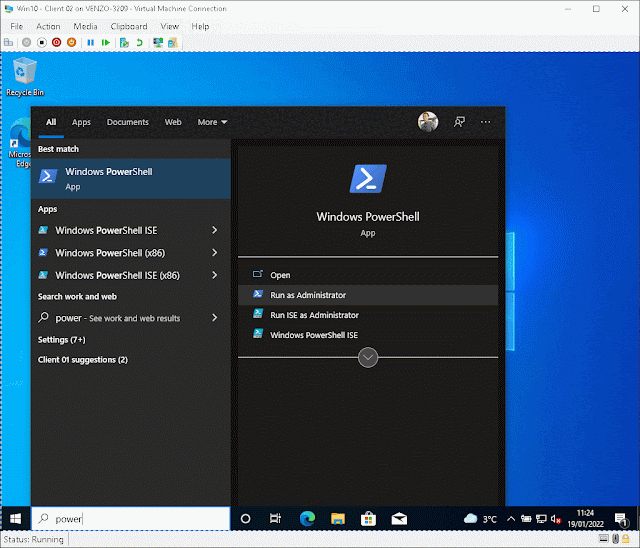640x548 pixels.
Task: Click the muted volume tray icon
Action: coord(556,519)
